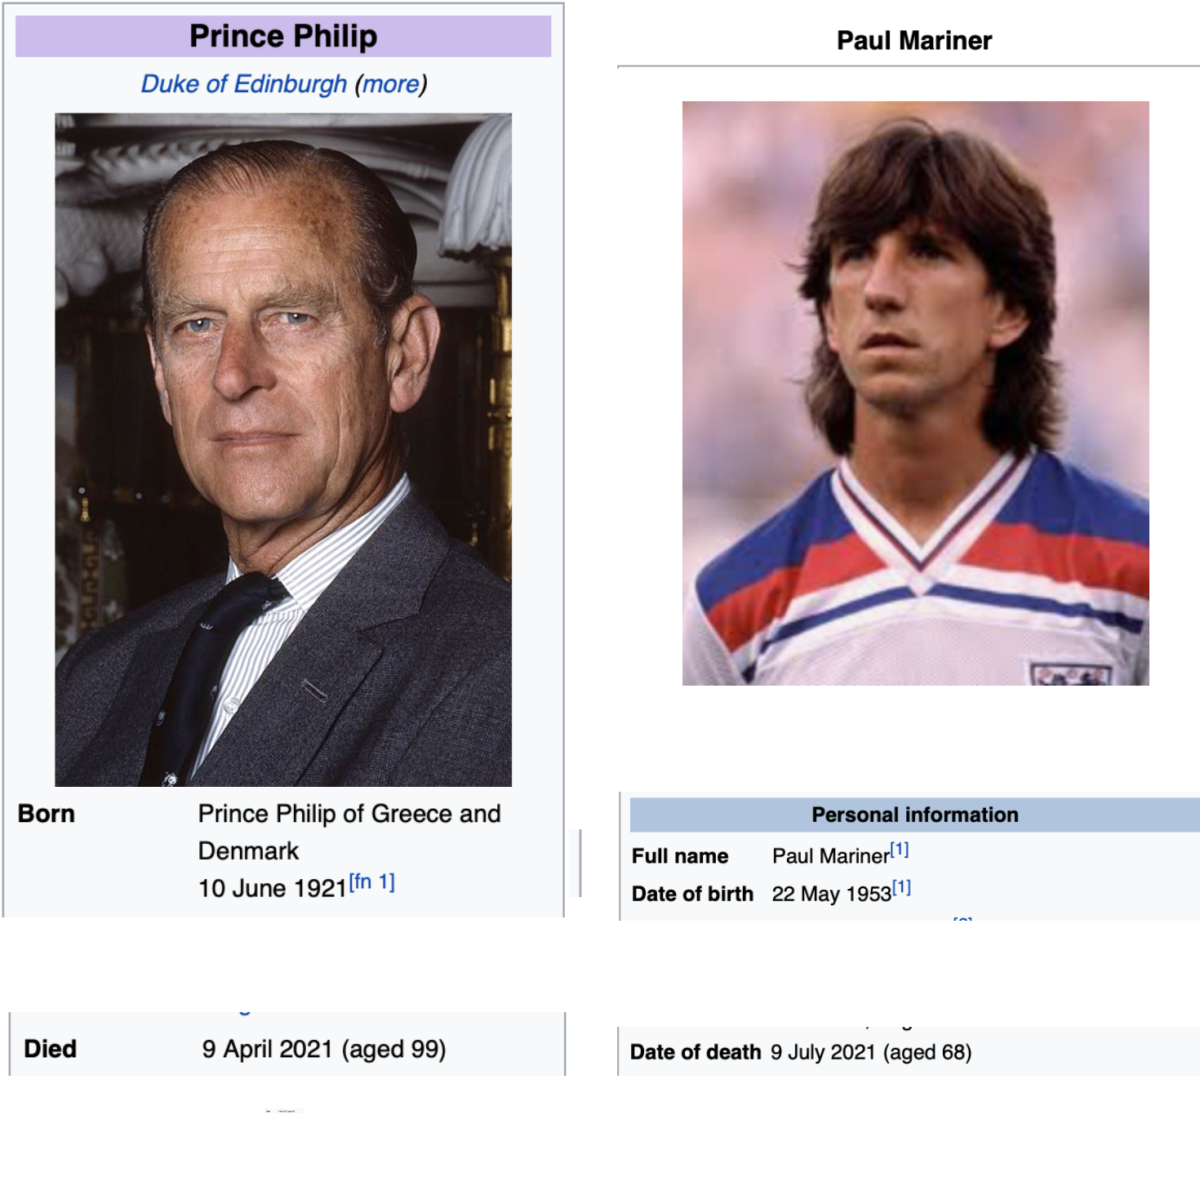Click the Date of death label
The width and height of the screenshot is (1200, 1195).
coord(695,1052)
